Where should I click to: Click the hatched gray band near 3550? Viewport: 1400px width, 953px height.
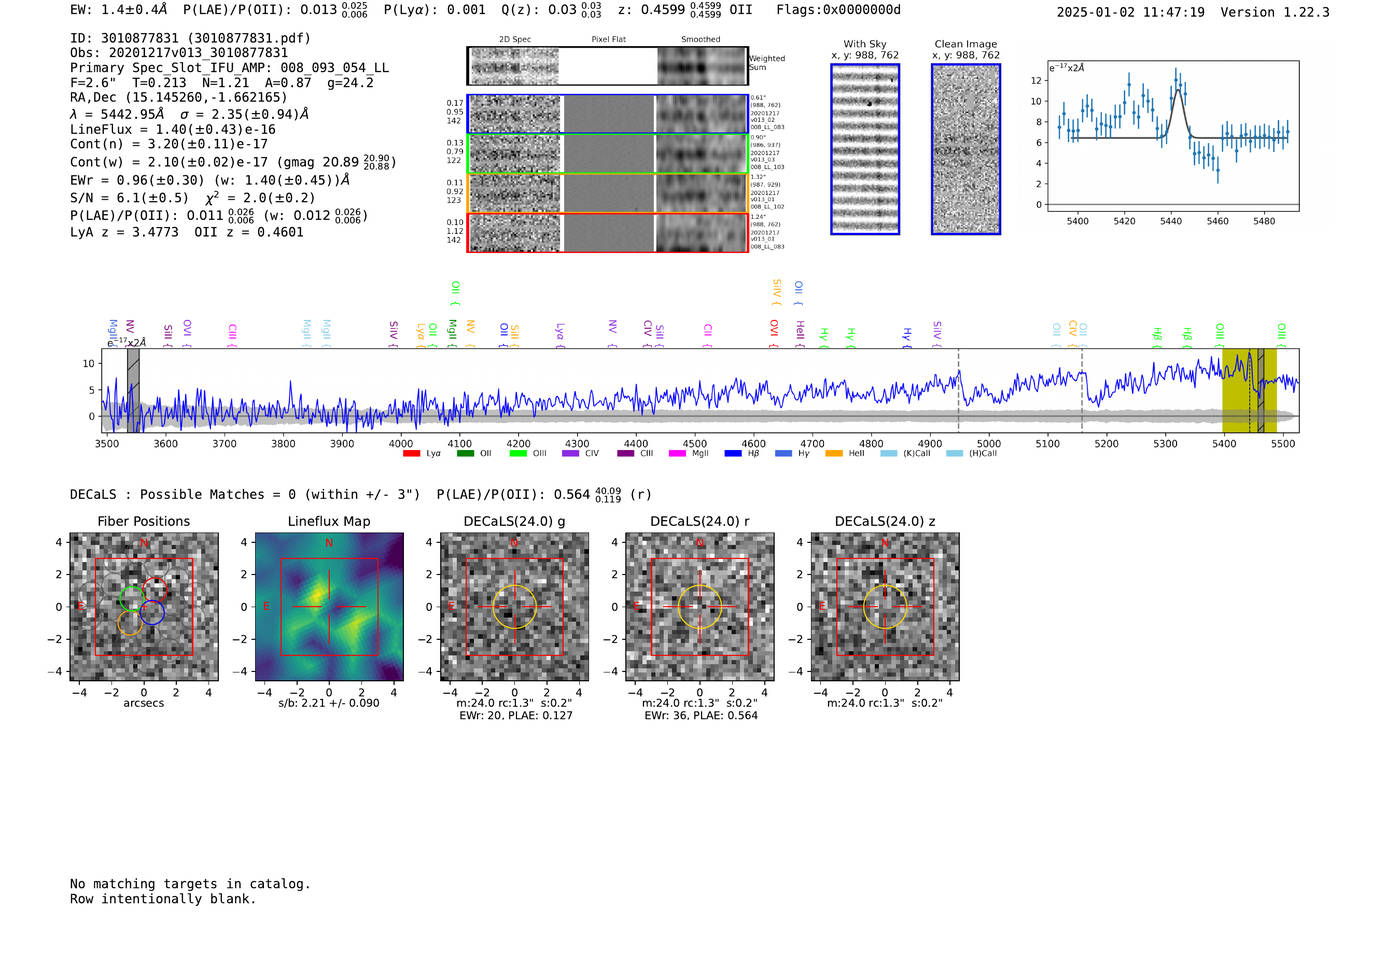click(133, 391)
